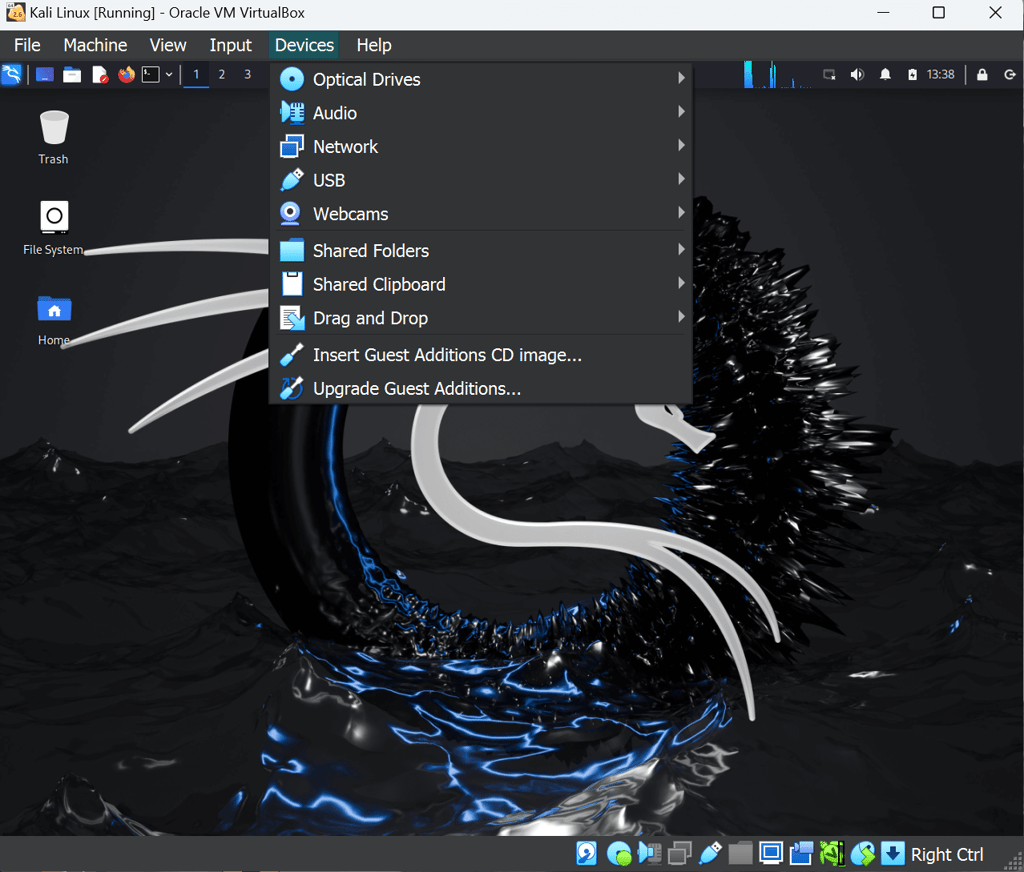Open the volume control tray icon

point(857,74)
